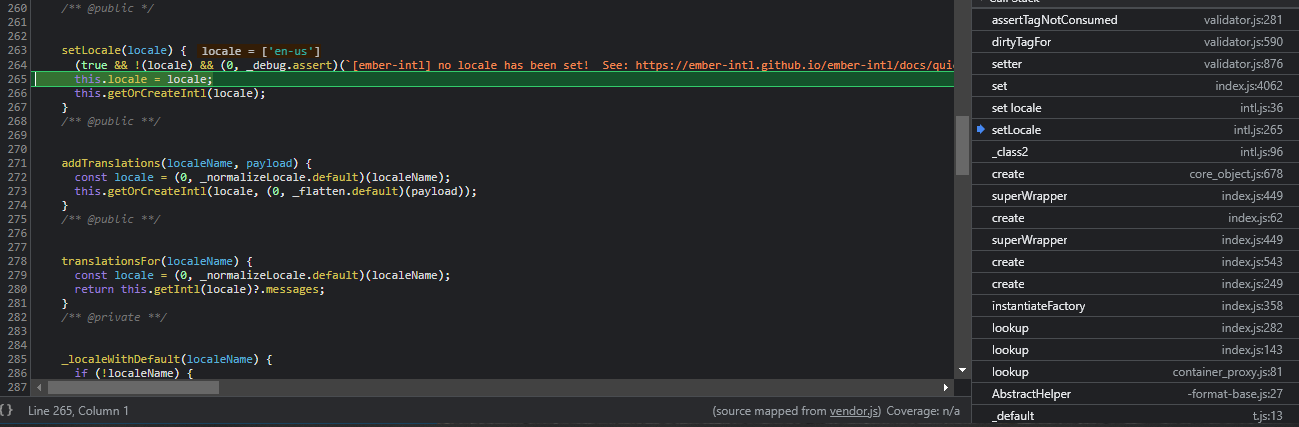Set a breakpoint on line number 279

[15, 275]
